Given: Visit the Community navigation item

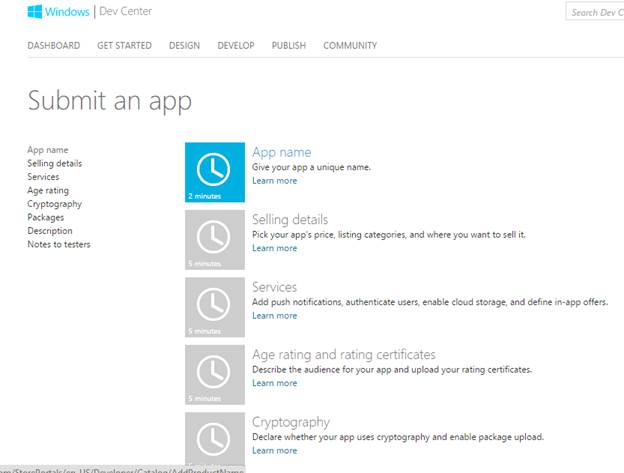Looking at the screenshot, I should click(350, 46).
